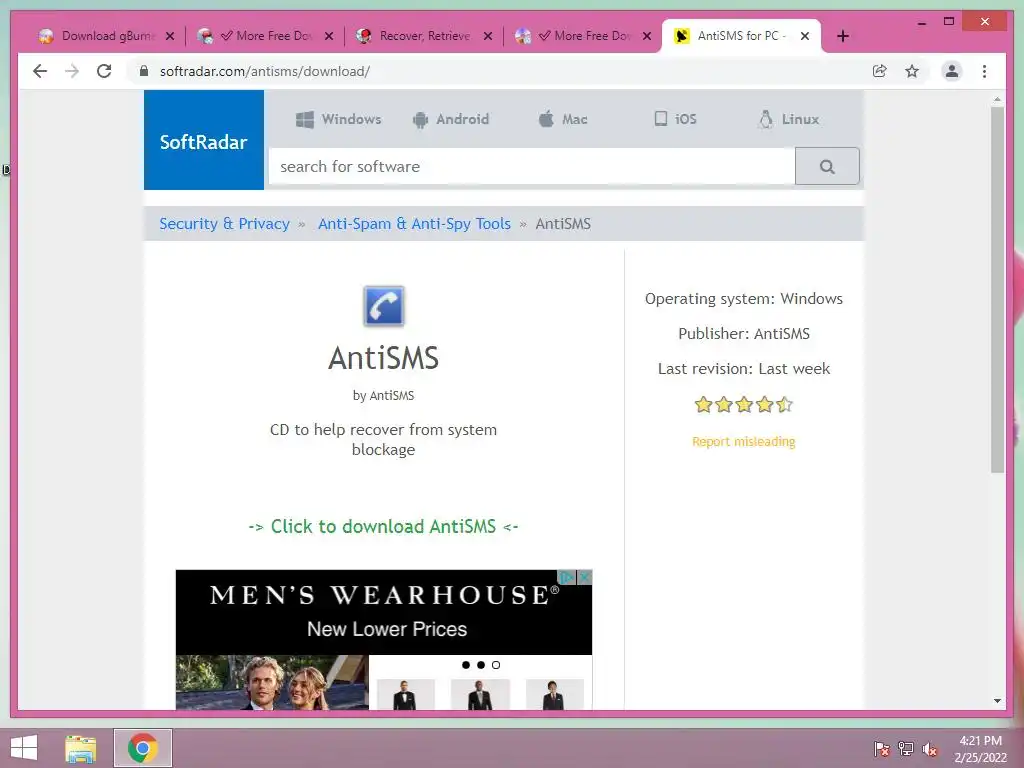Open the Windows Start menu
Image resolution: width=1024 pixels, height=768 pixels.
click(24, 748)
